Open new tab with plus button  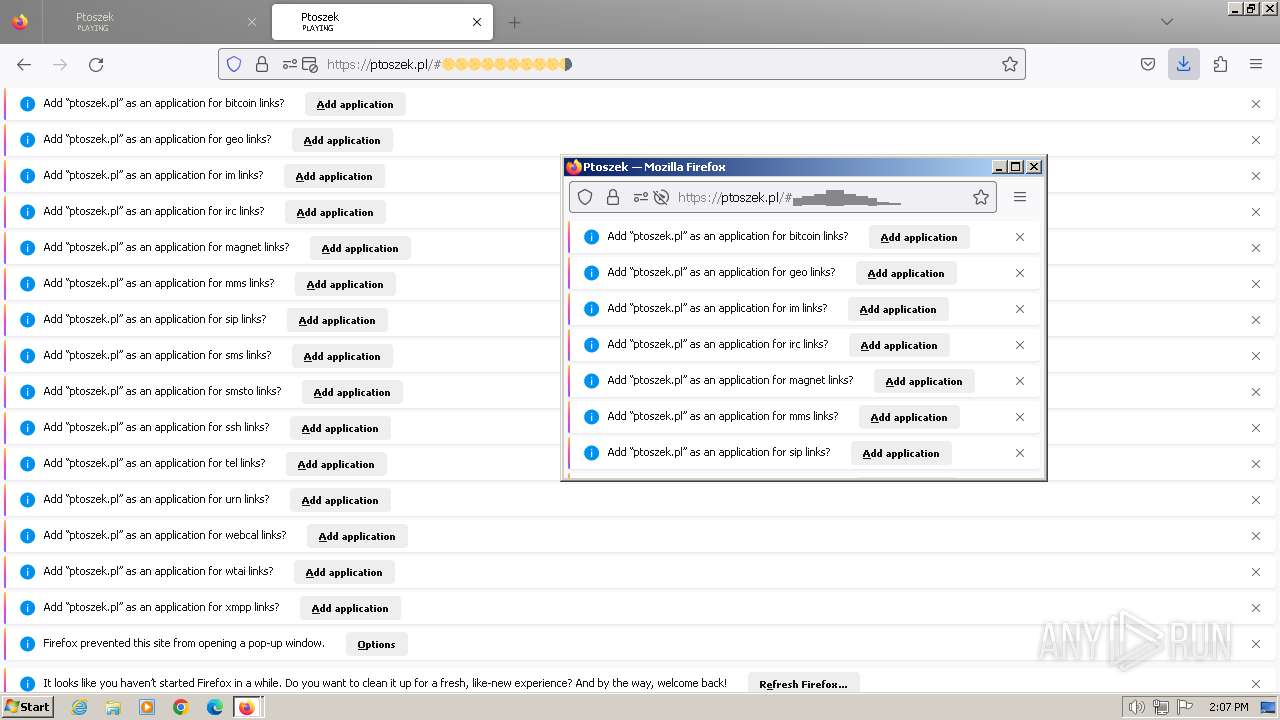click(x=514, y=22)
